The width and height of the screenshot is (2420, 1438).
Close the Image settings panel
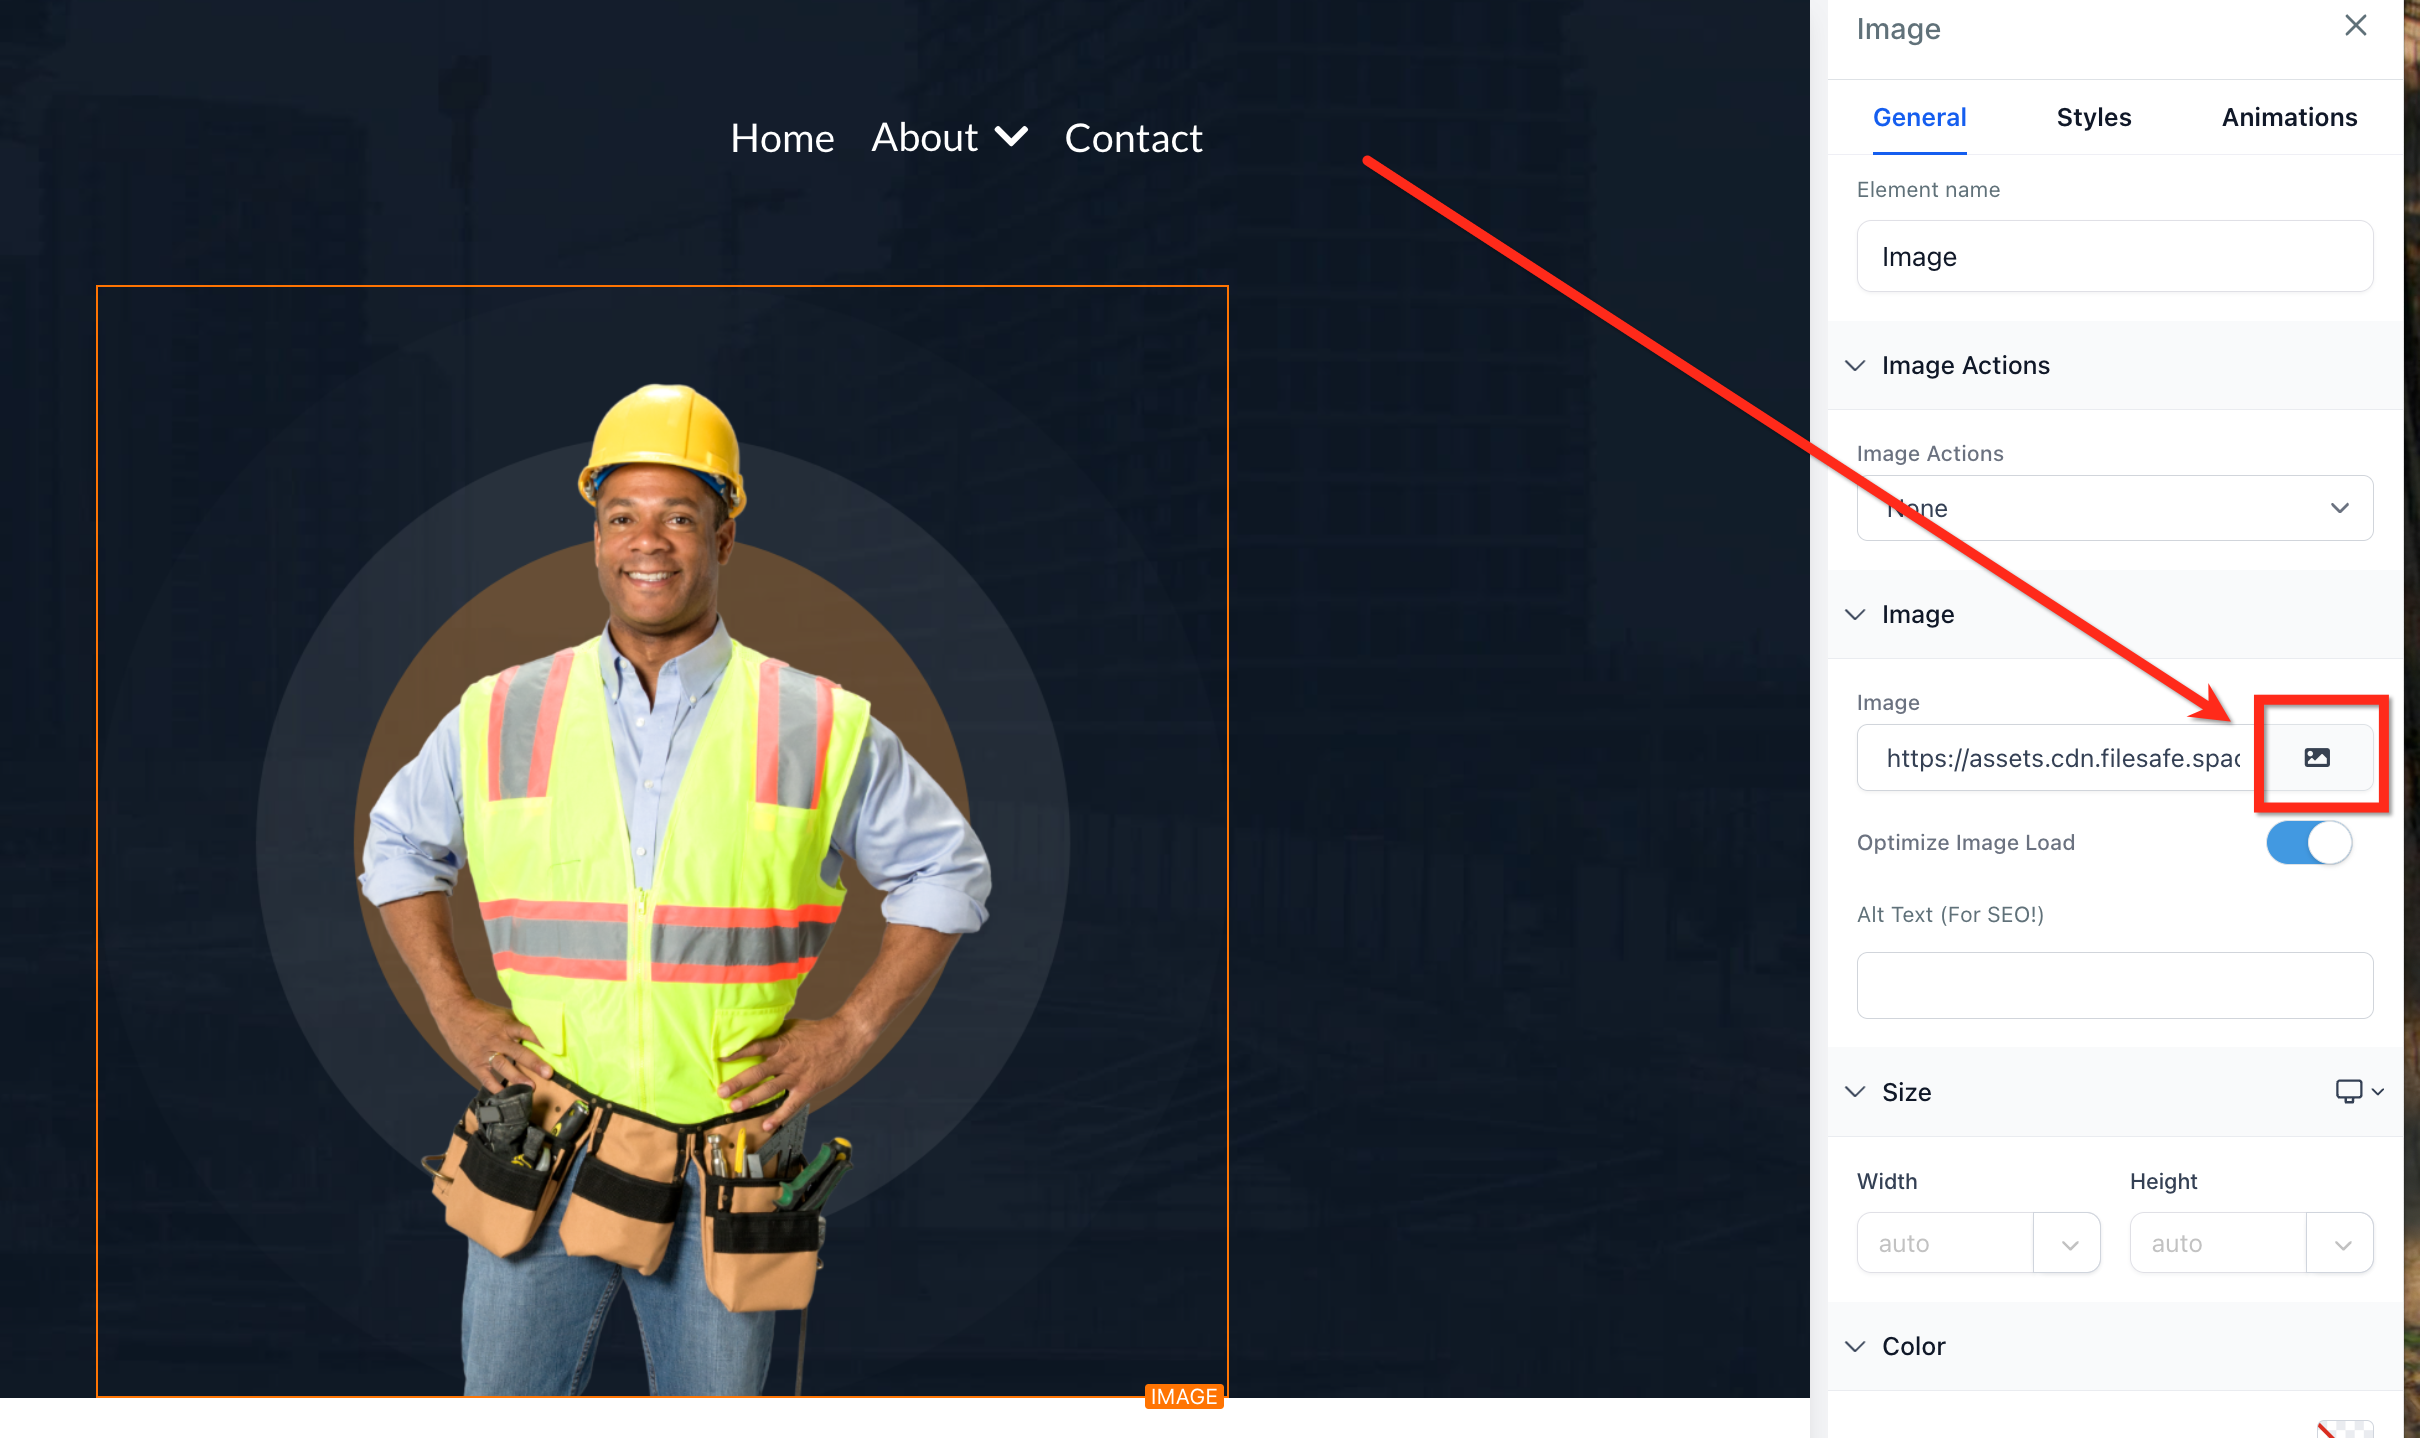pyautogui.click(x=2355, y=26)
